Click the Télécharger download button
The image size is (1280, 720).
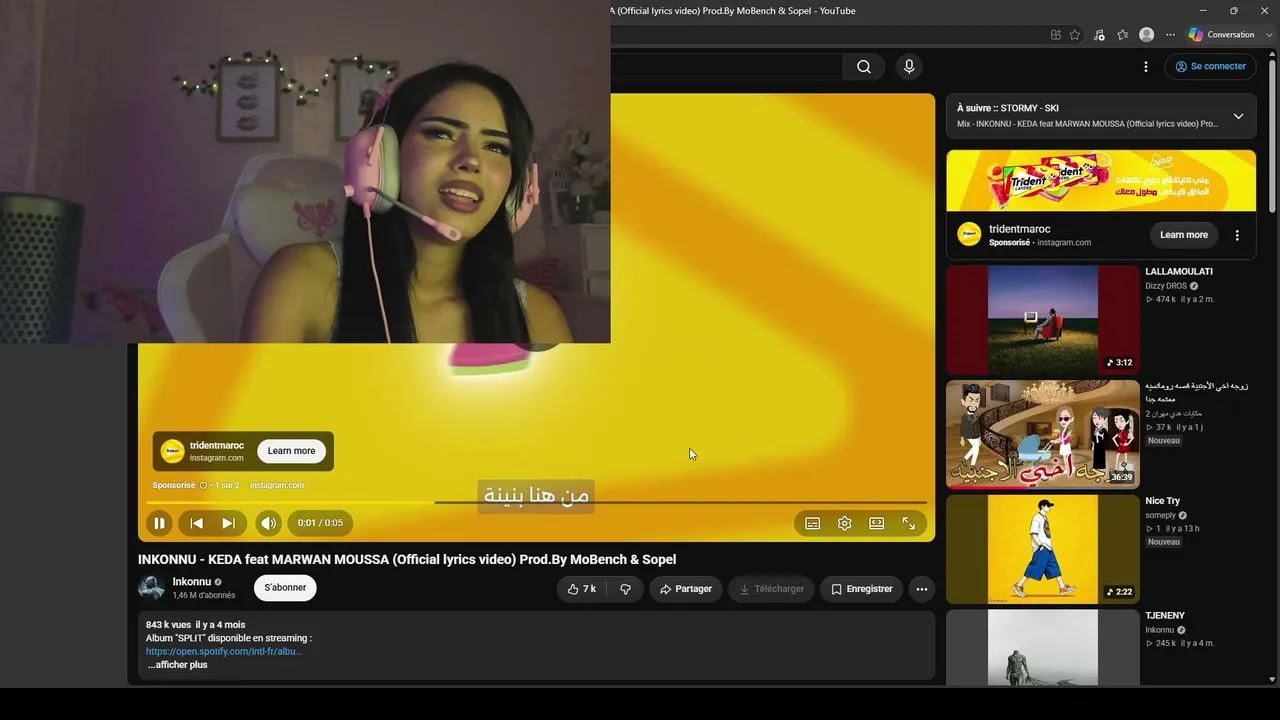tap(771, 589)
